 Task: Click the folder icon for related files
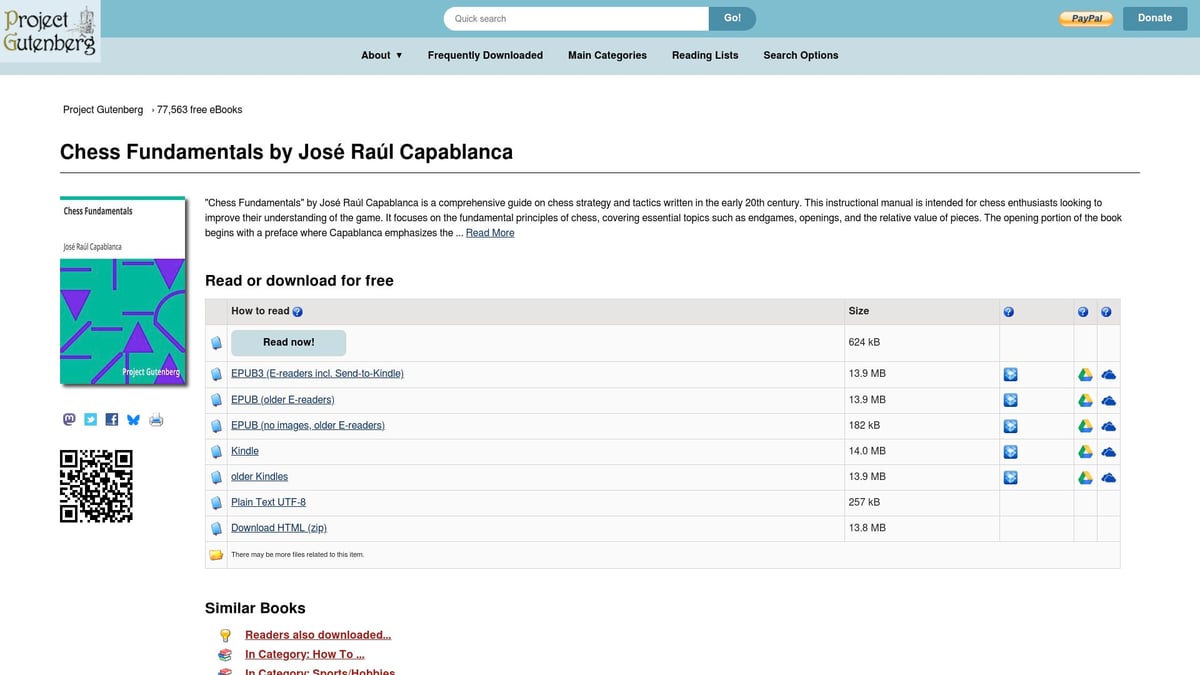216,554
